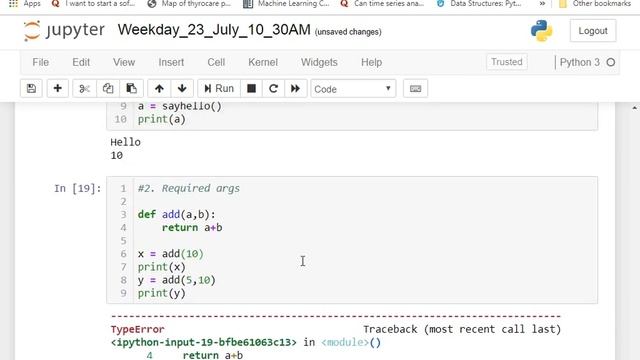Restart the kernel with the circular arrow
Viewport: 640px width, 360px height.
pyautogui.click(x=273, y=89)
